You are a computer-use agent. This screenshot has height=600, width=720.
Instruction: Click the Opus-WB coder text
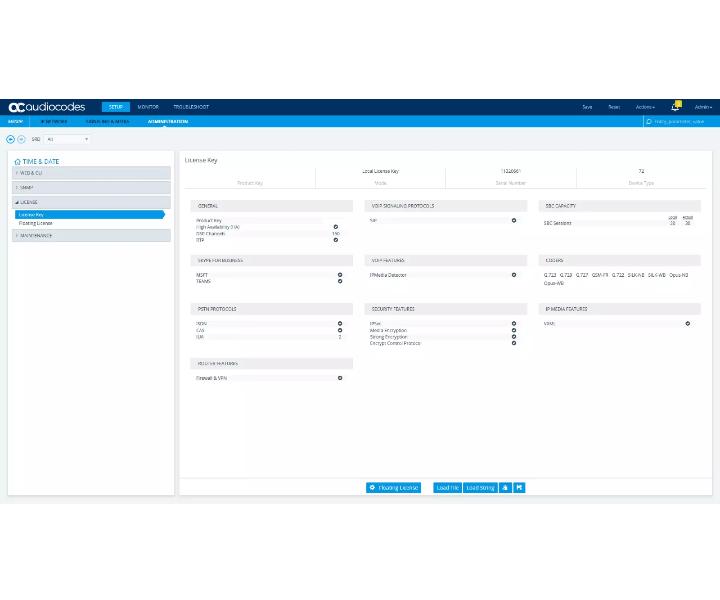pyautogui.click(x=553, y=283)
